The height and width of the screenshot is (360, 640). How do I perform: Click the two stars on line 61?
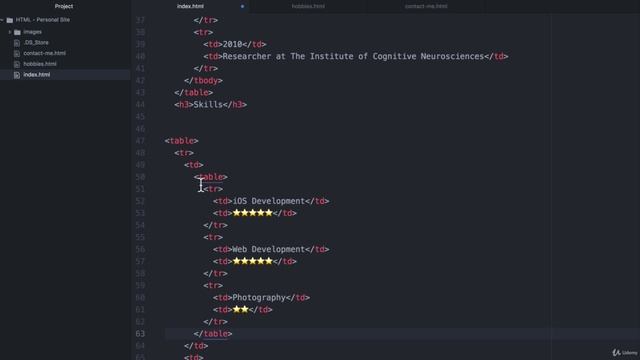point(240,309)
